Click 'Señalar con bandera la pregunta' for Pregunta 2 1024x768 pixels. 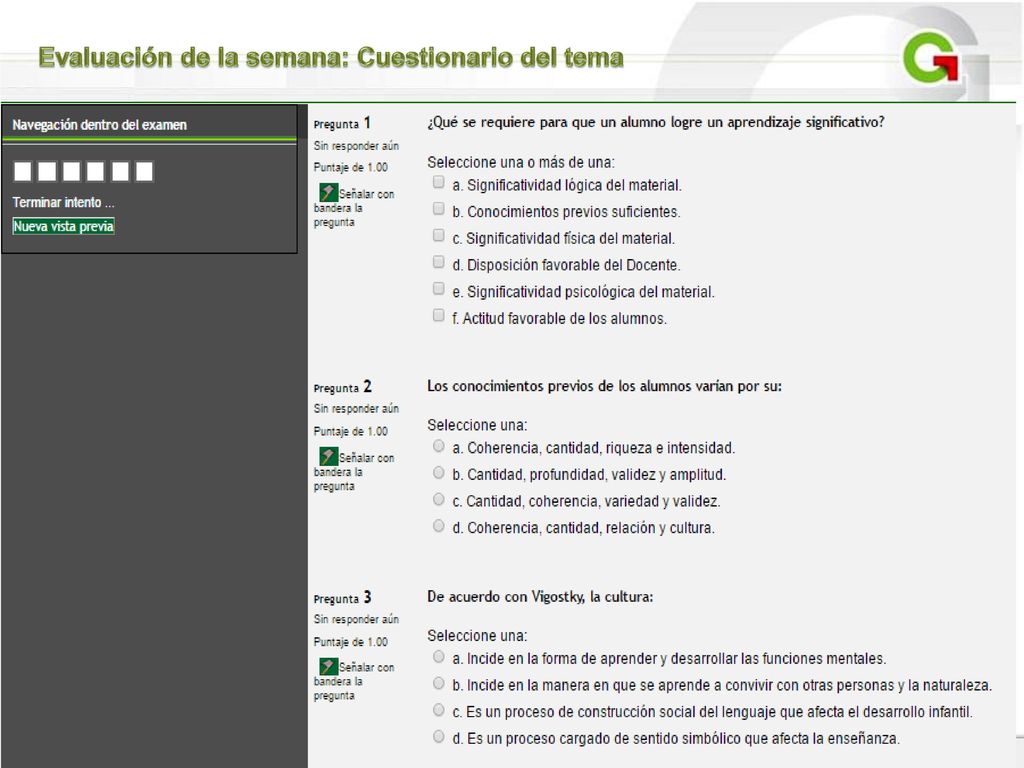point(356,472)
